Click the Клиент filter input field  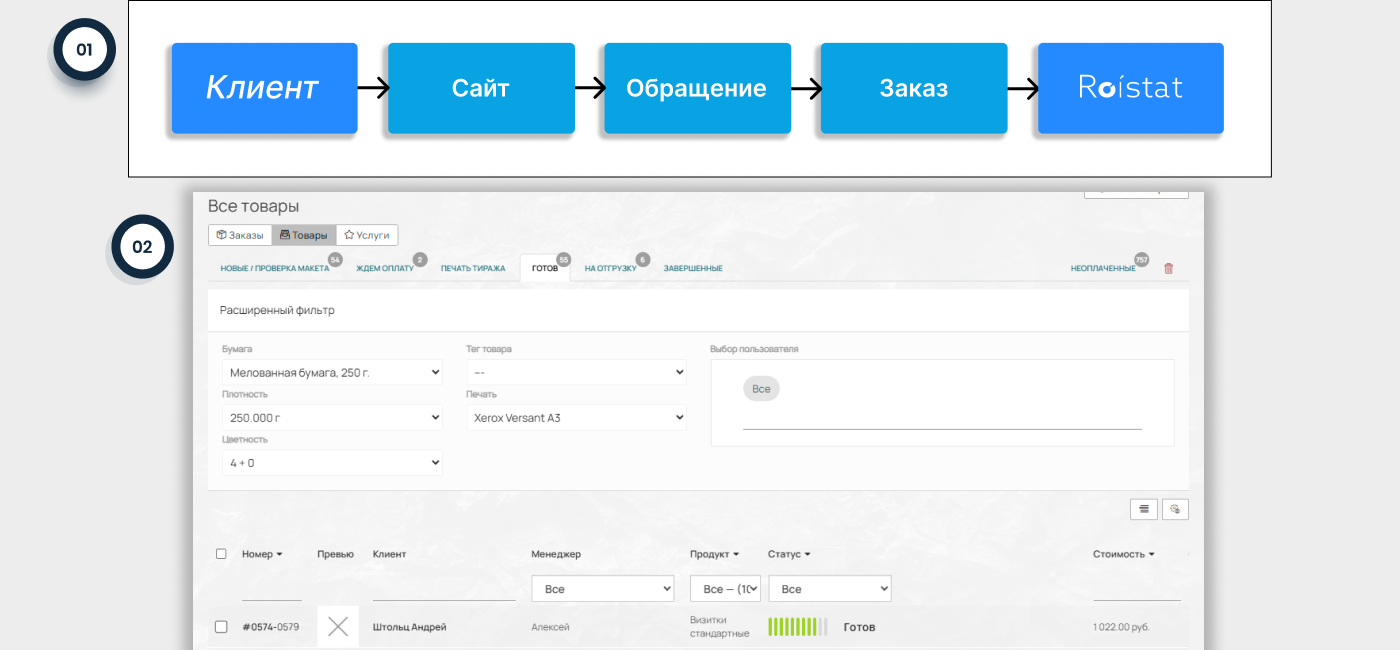click(444, 590)
